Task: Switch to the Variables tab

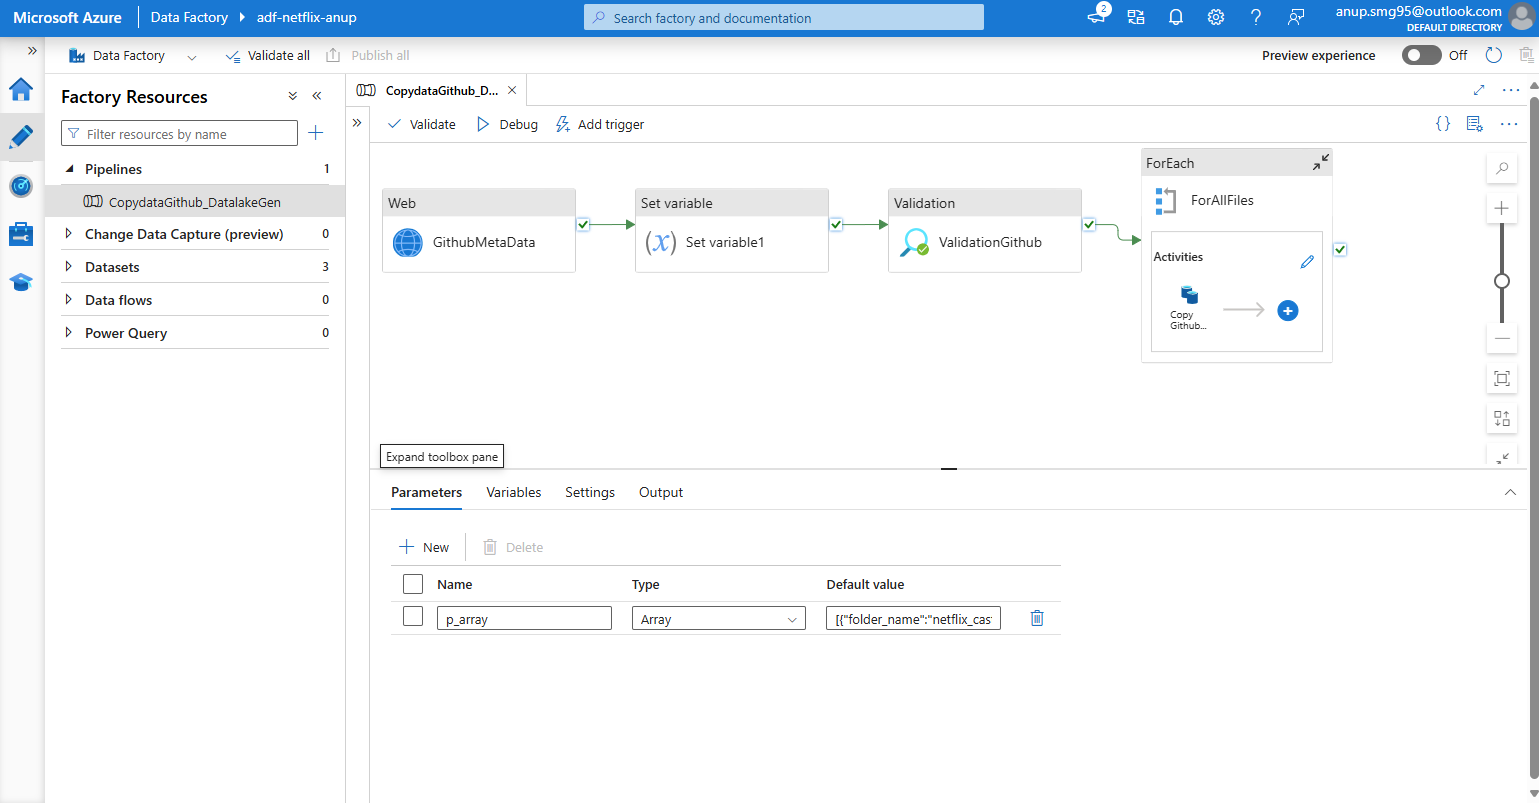Action: [513, 492]
